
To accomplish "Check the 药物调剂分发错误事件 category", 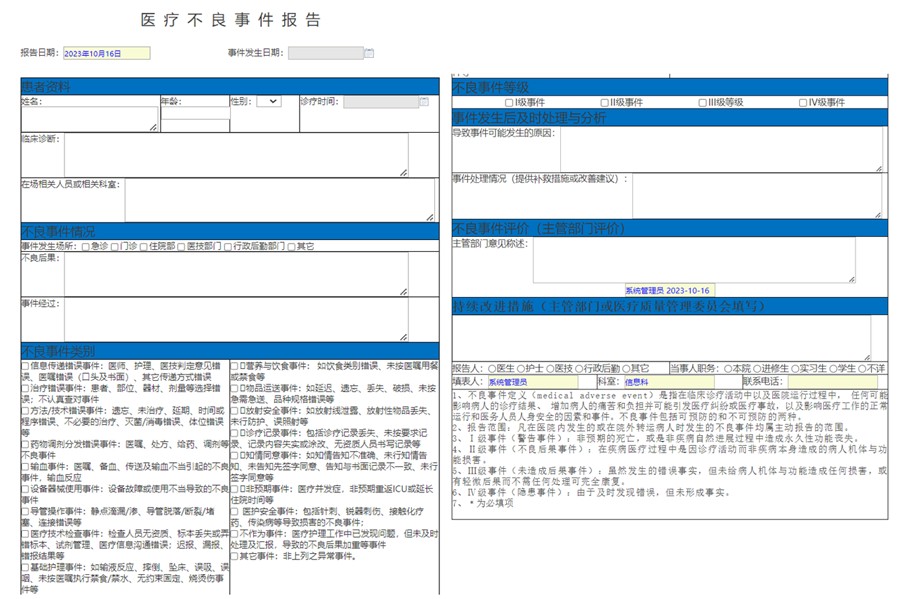I will pyautogui.click(x=25, y=444).
